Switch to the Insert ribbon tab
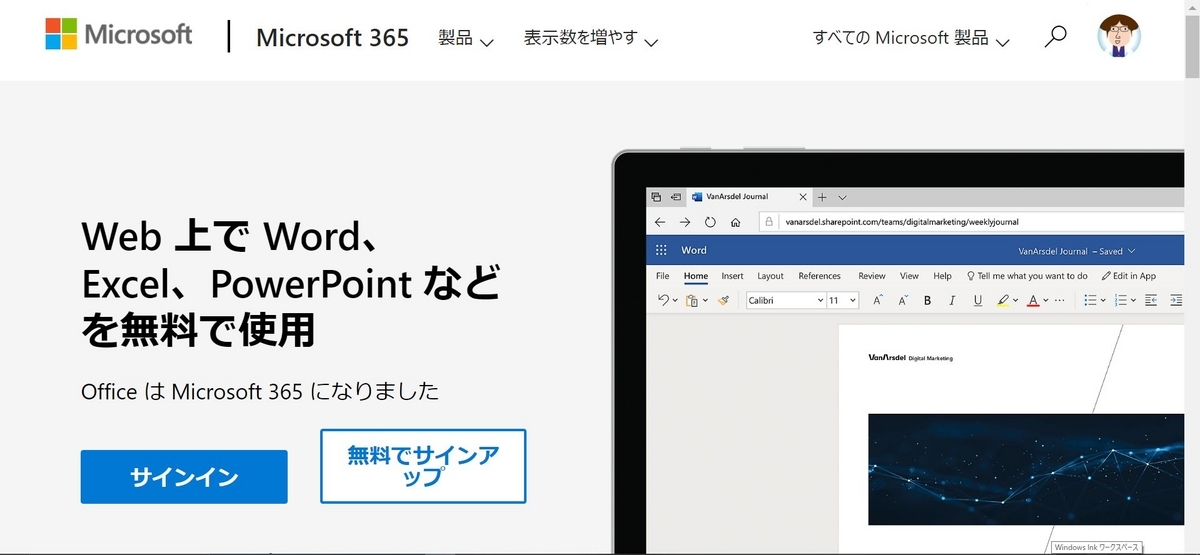This screenshot has height=555, width=1200. (x=733, y=276)
